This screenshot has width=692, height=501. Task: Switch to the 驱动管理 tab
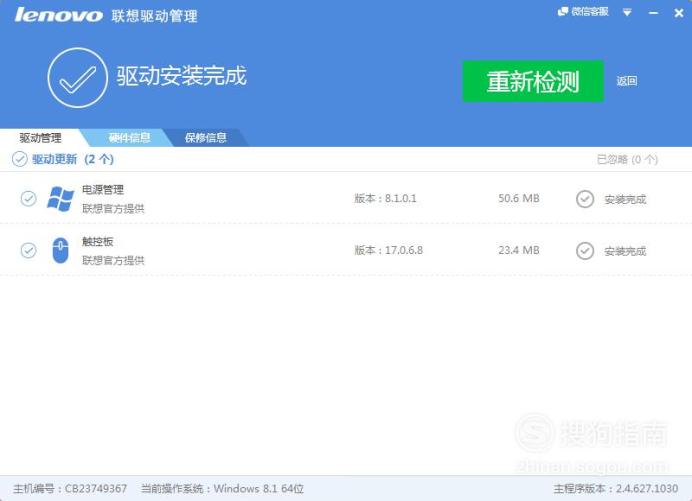pyautogui.click(x=41, y=138)
